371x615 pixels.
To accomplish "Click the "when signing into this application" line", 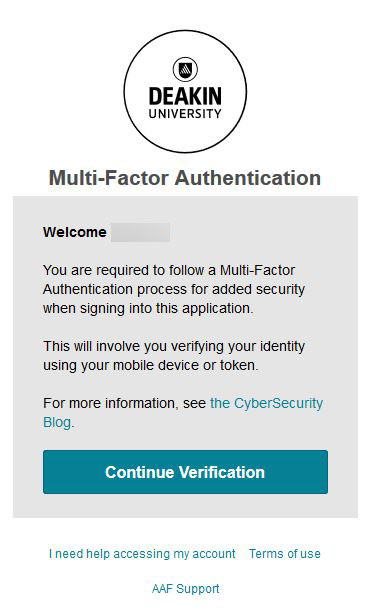I will (x=148, y=309).
